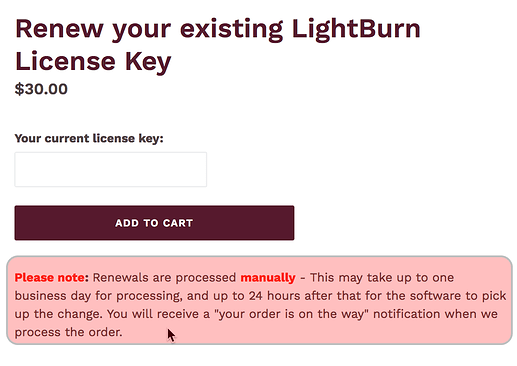Viewport: 517px width, 366px height.
Task: Click the "business day for processing" text
Action: [98, 296]
